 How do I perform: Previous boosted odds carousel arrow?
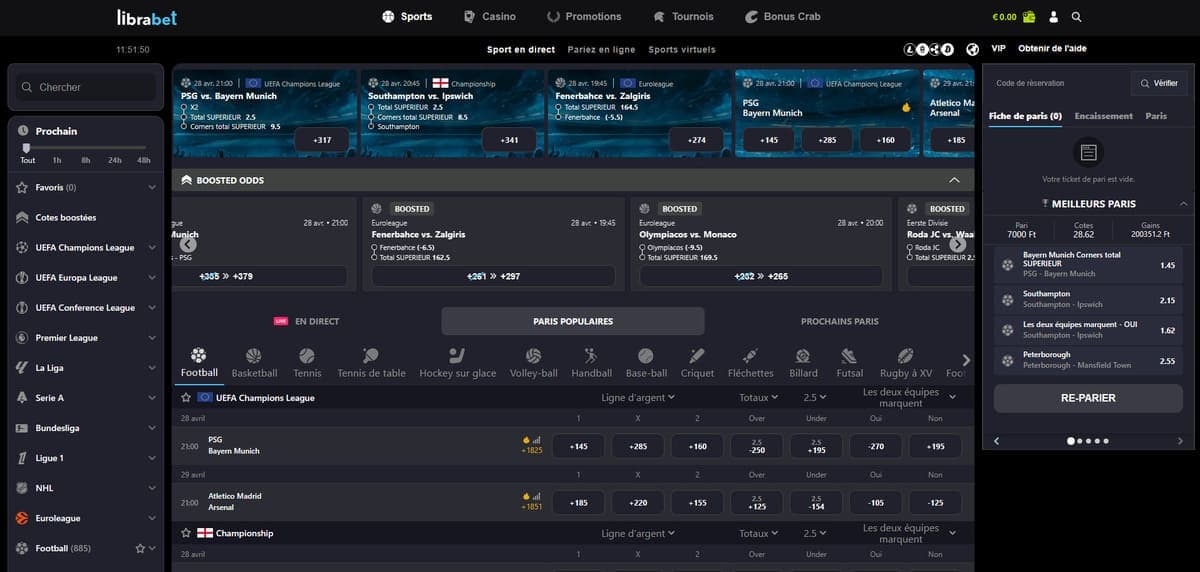point(188,244)
